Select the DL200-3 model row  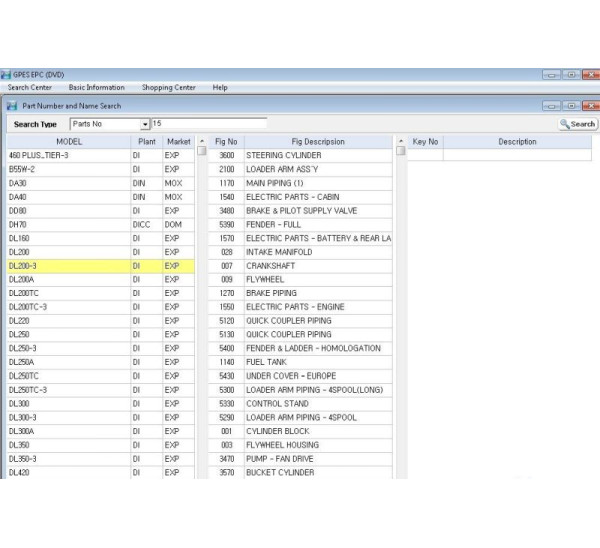[x=66, y=266]
